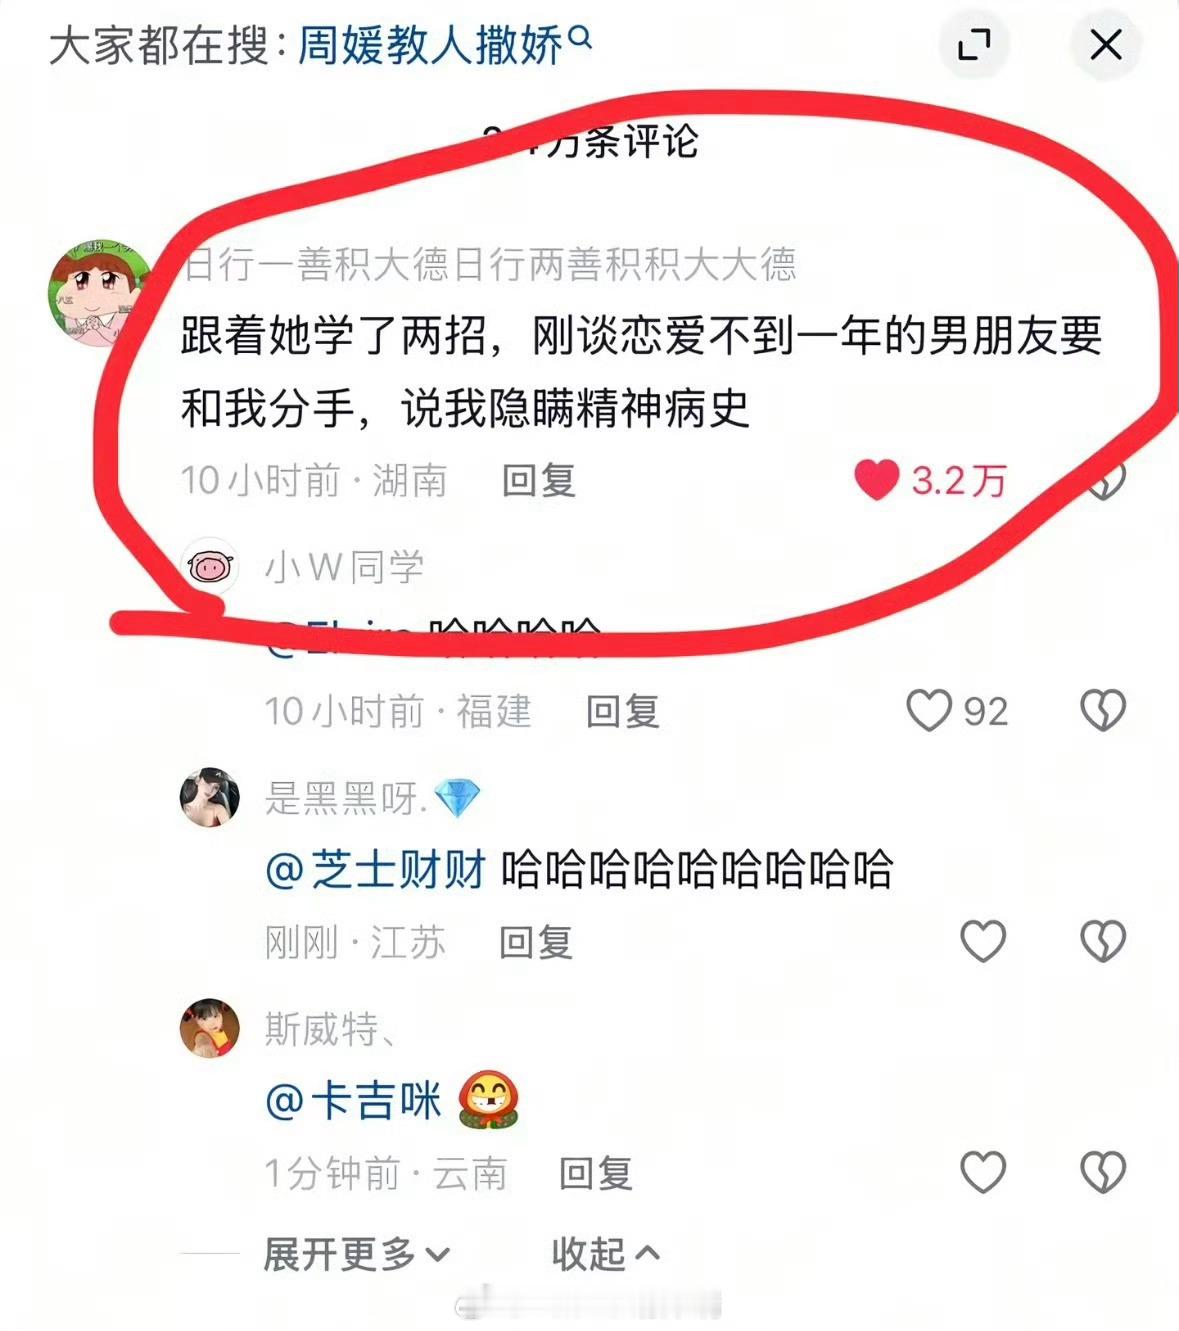Like 小W同学's reply with 92 likes
This screenshot has width=1179, height=1331.
(x=928, y=711)
